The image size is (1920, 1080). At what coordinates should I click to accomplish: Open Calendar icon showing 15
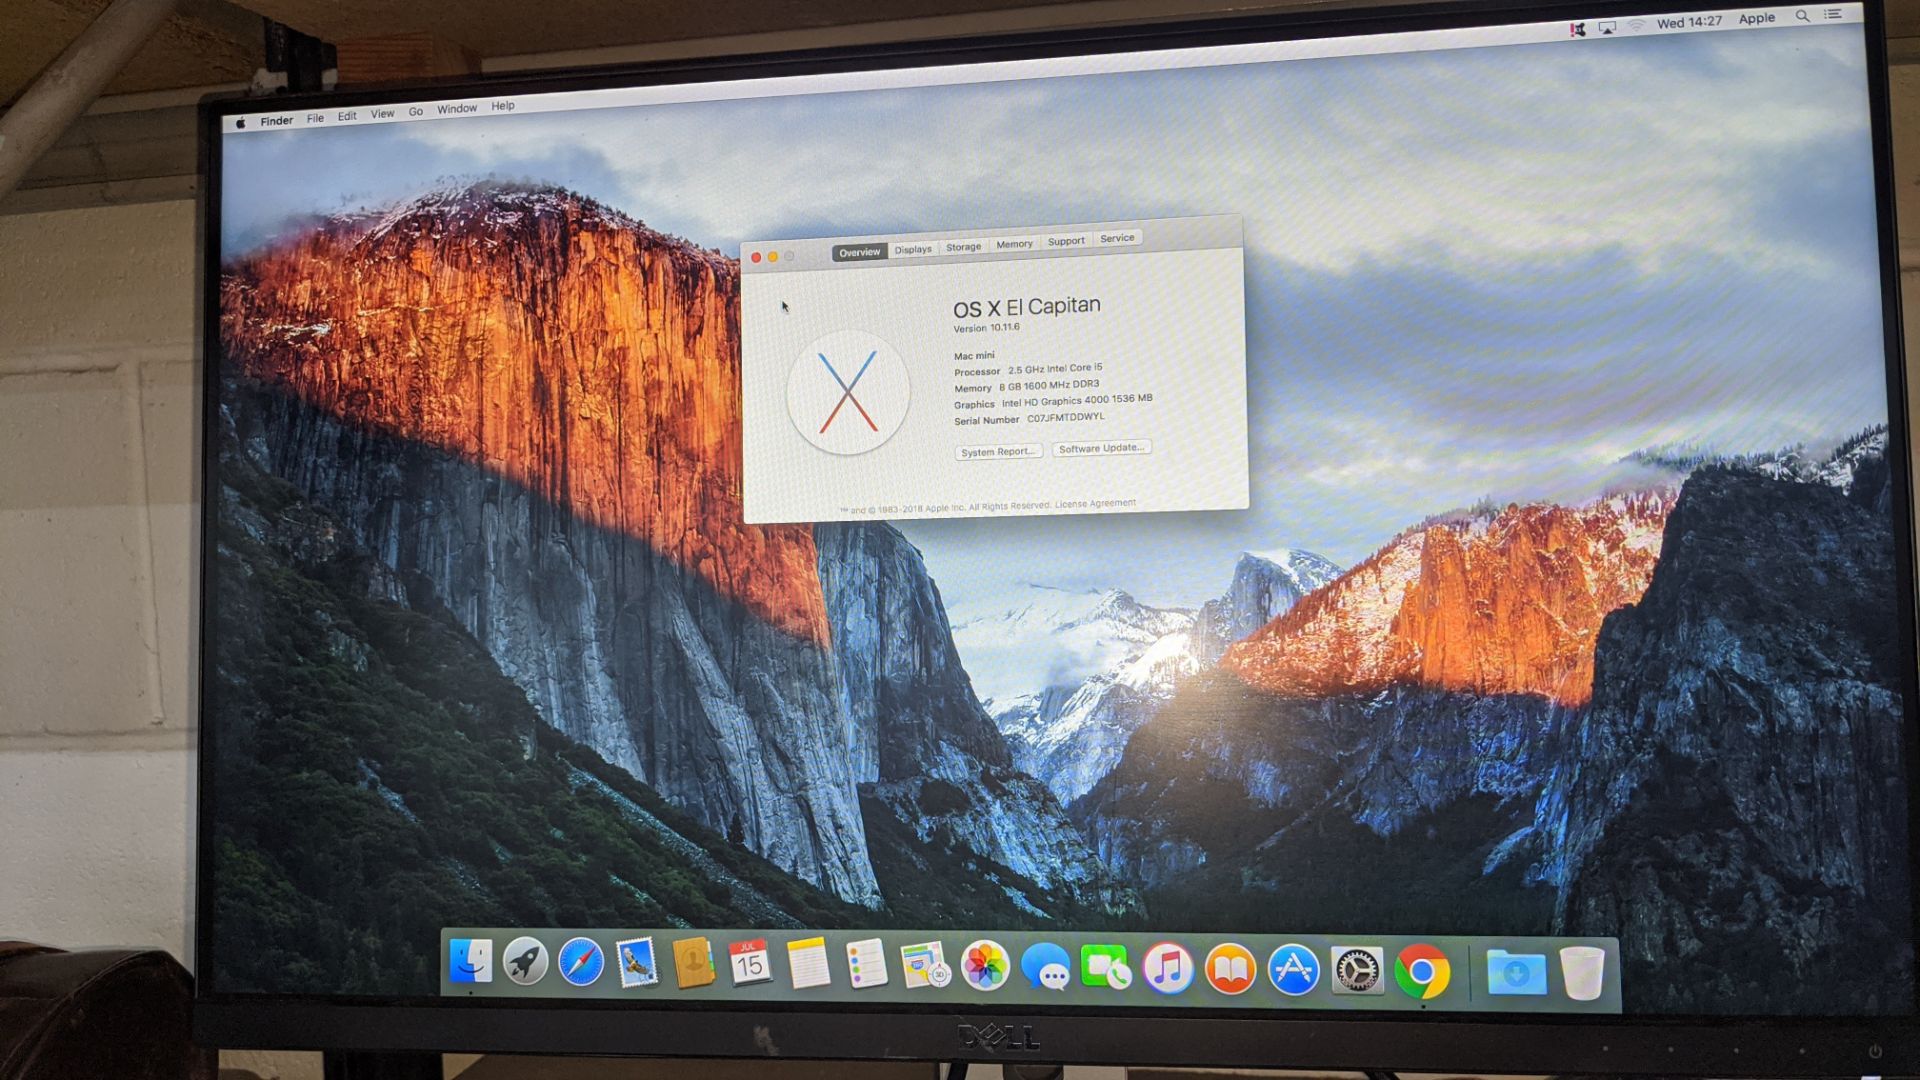(x=749, y=964)
